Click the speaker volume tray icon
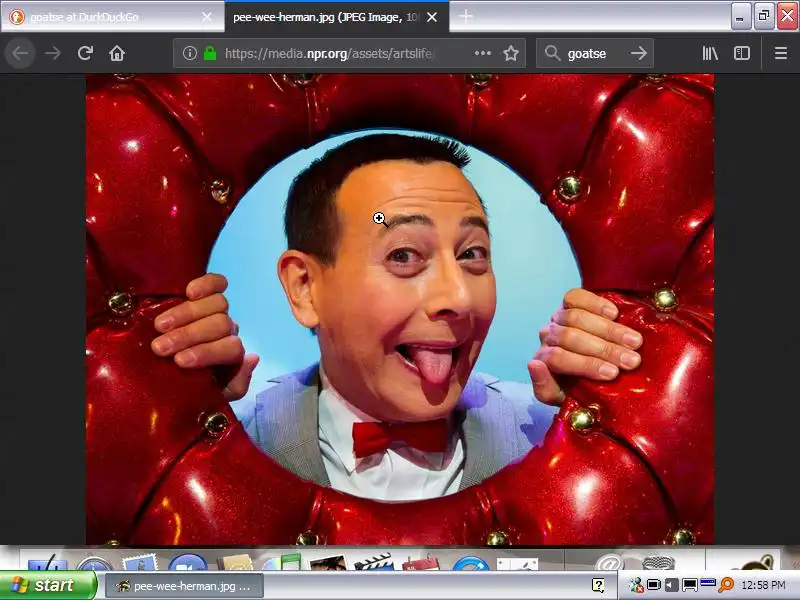Image resolution: width=800 pixels, height=600 pixels. [x=671, y=585]
